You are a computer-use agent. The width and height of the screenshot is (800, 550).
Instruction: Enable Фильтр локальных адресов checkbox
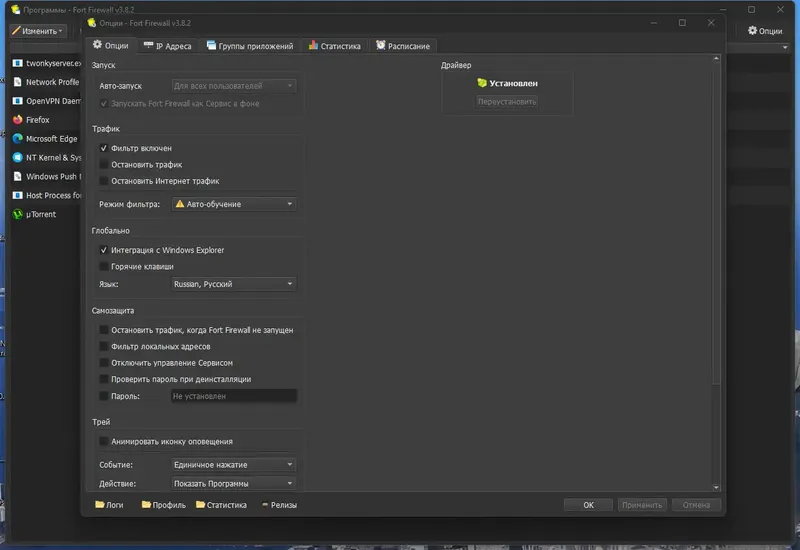(104, 346)
